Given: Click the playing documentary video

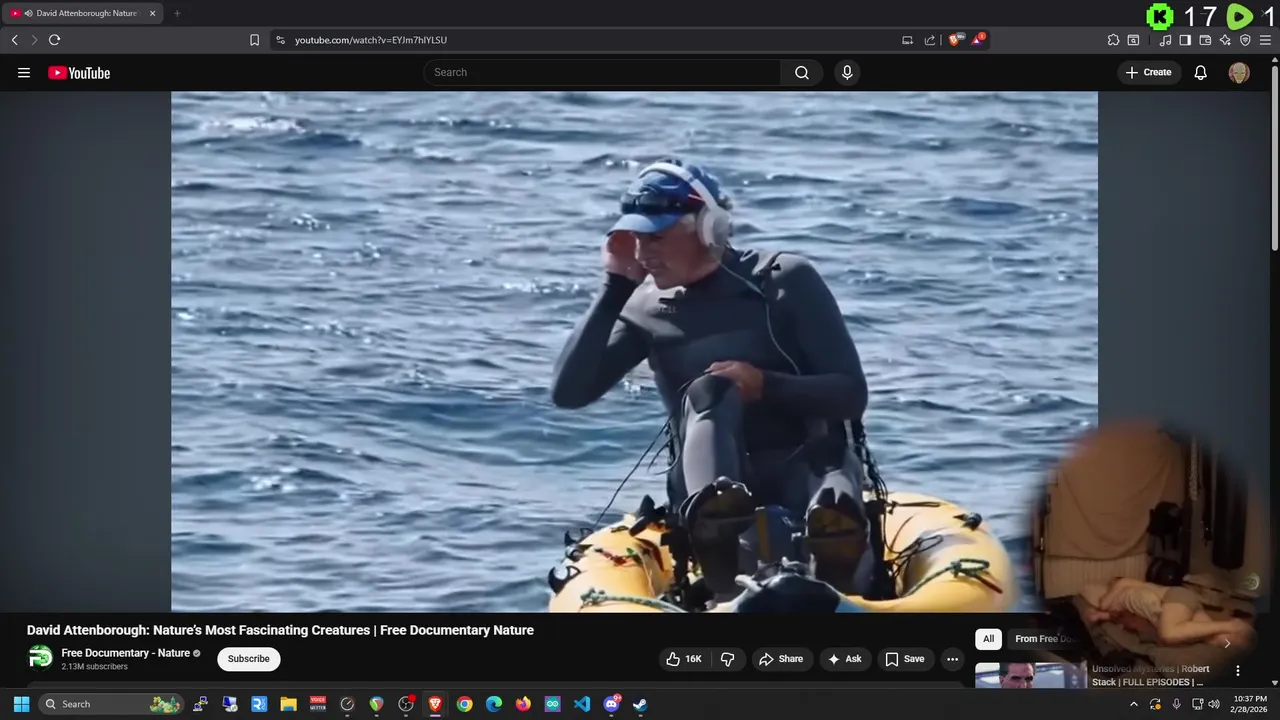Looking at the screenshot, I should (634, 351).
